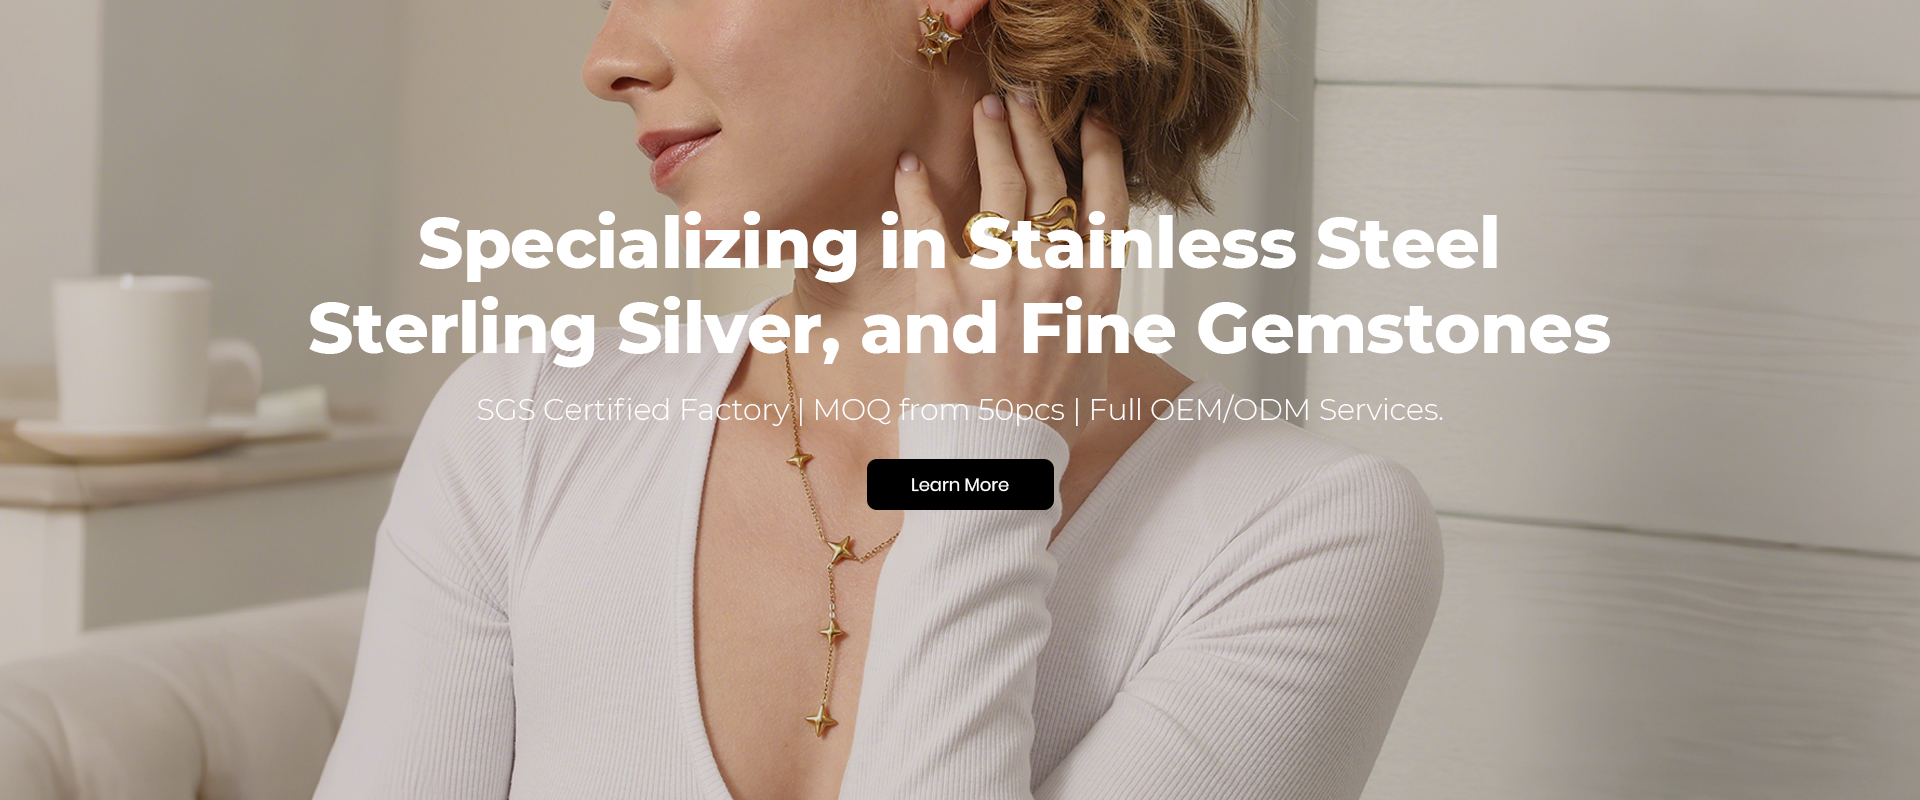This screenshot has width=1920, height=800.
Task: Select the 'Full OEM/ODM Services.' text
Action: (1266, 410)
